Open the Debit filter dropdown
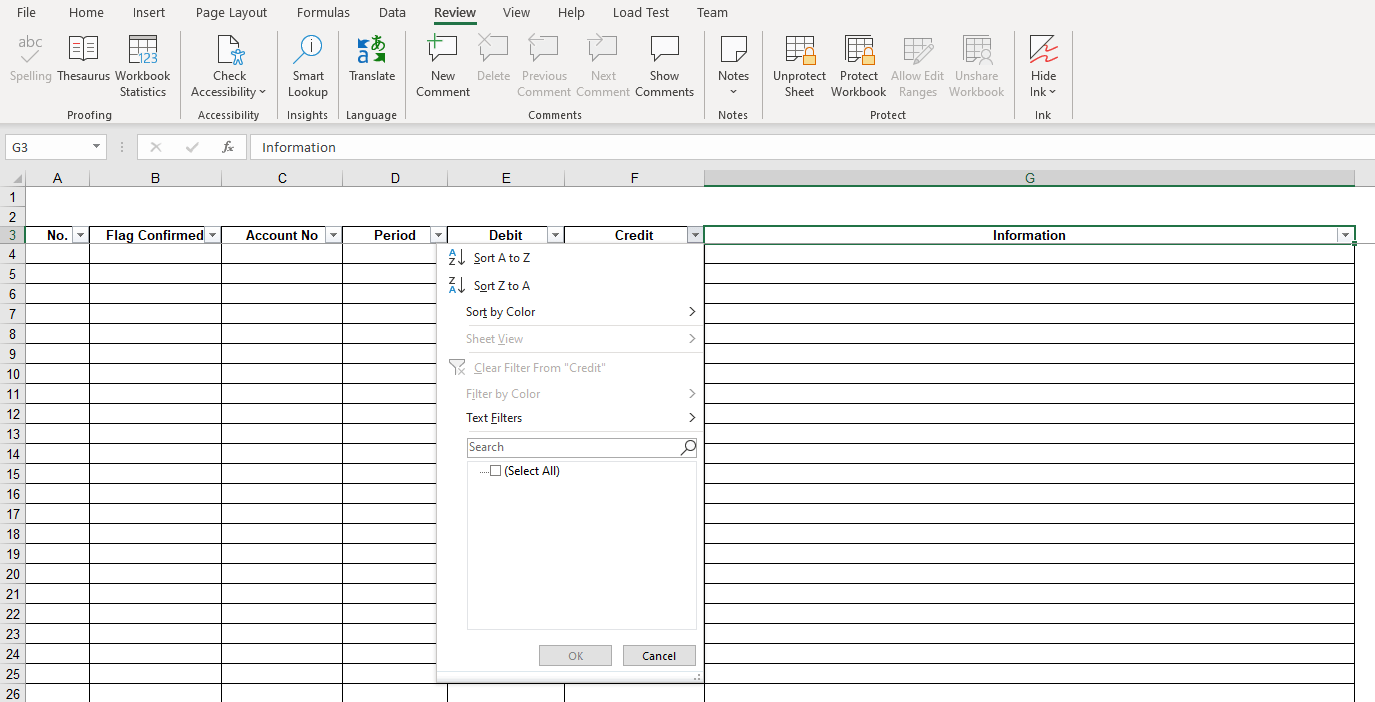The image size is (1375, 702). click(555, 235)
